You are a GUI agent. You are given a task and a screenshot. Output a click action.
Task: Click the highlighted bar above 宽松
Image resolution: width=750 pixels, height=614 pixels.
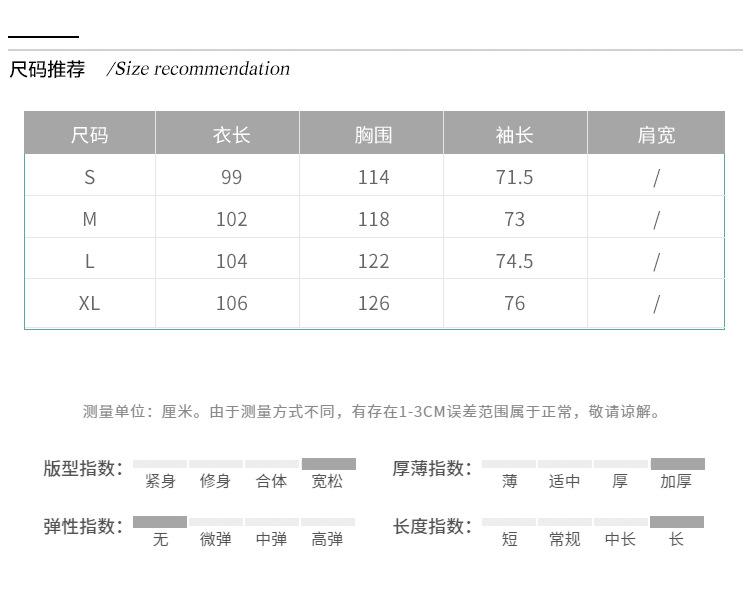tap(328, 464)
